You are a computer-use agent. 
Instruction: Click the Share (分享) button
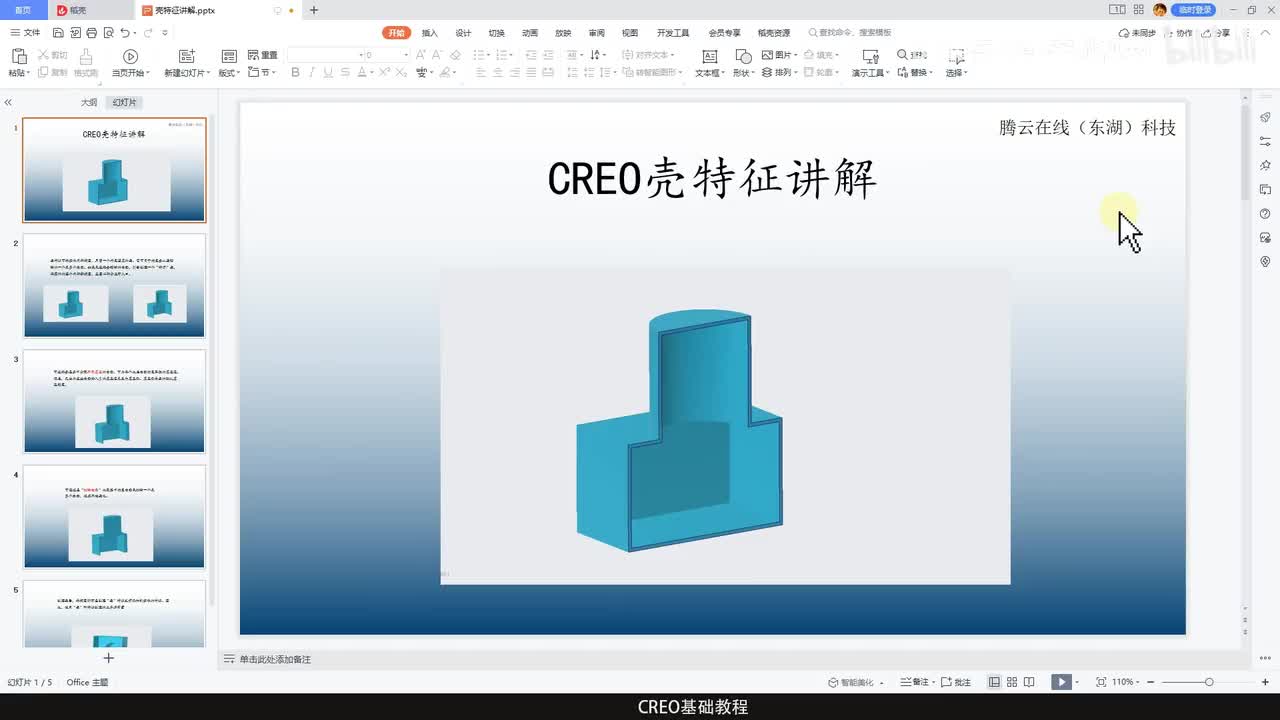pyautogui.click(x=1218, y=33)
